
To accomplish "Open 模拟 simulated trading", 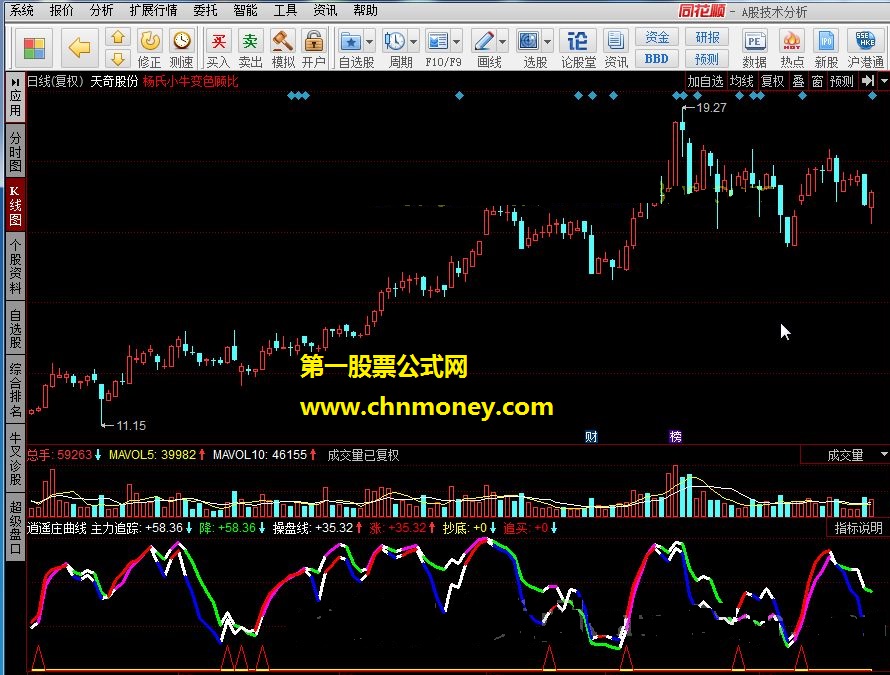I will [x=283, y=49].
